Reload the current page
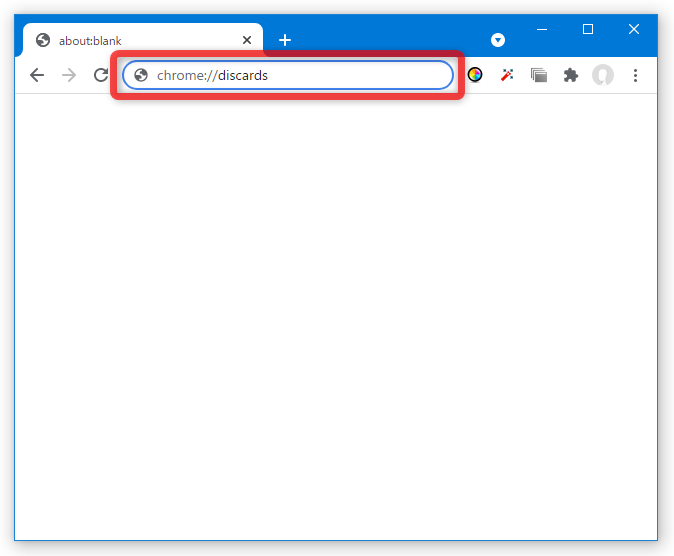Screen dimensions: 674x556 [101, 75]
